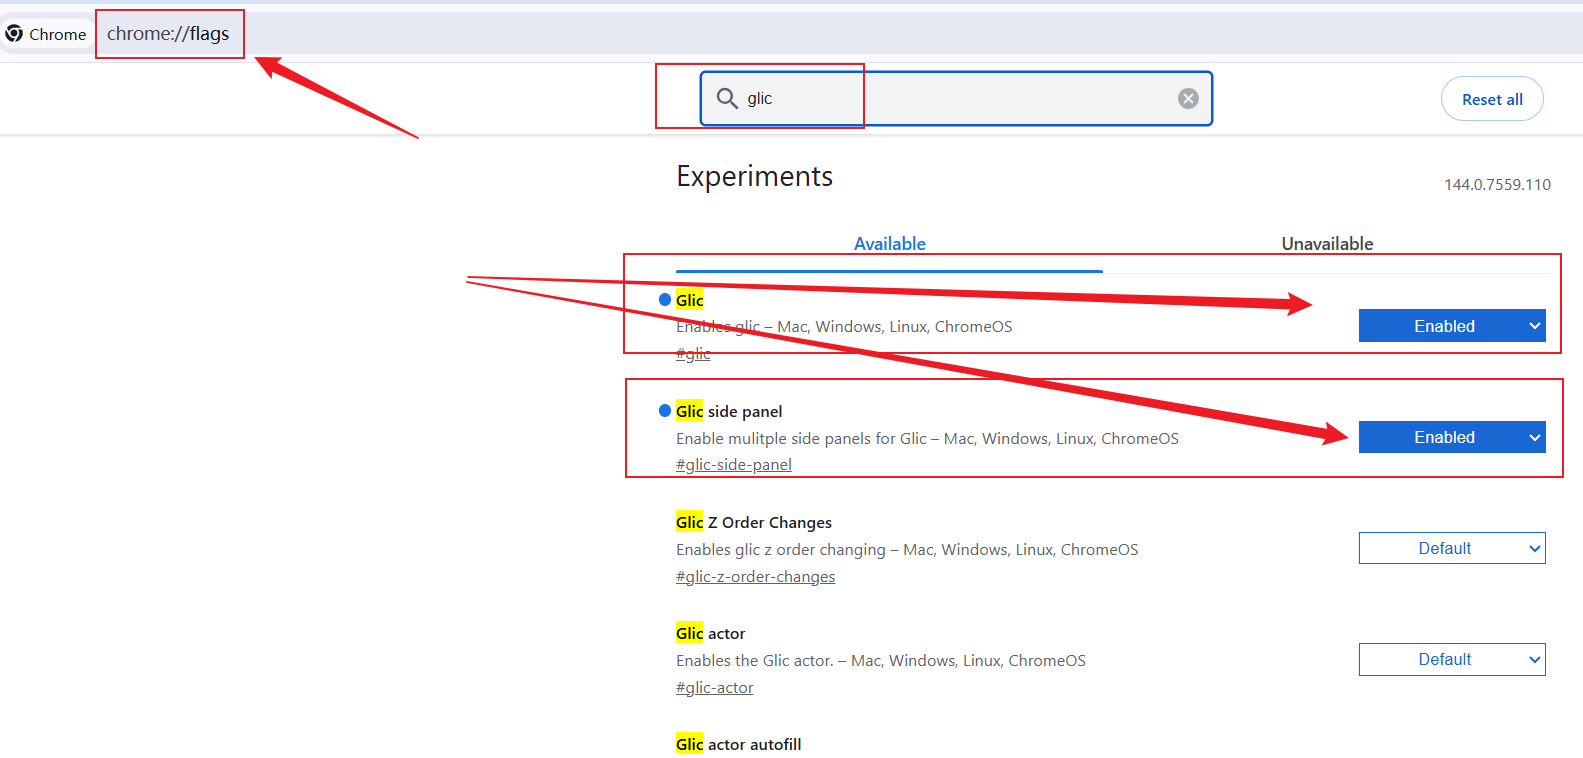This screenshot has width=1583, height=758.
Task: Select the chrome://flags URL in the address bar
Action: click(x=168, y=34)
